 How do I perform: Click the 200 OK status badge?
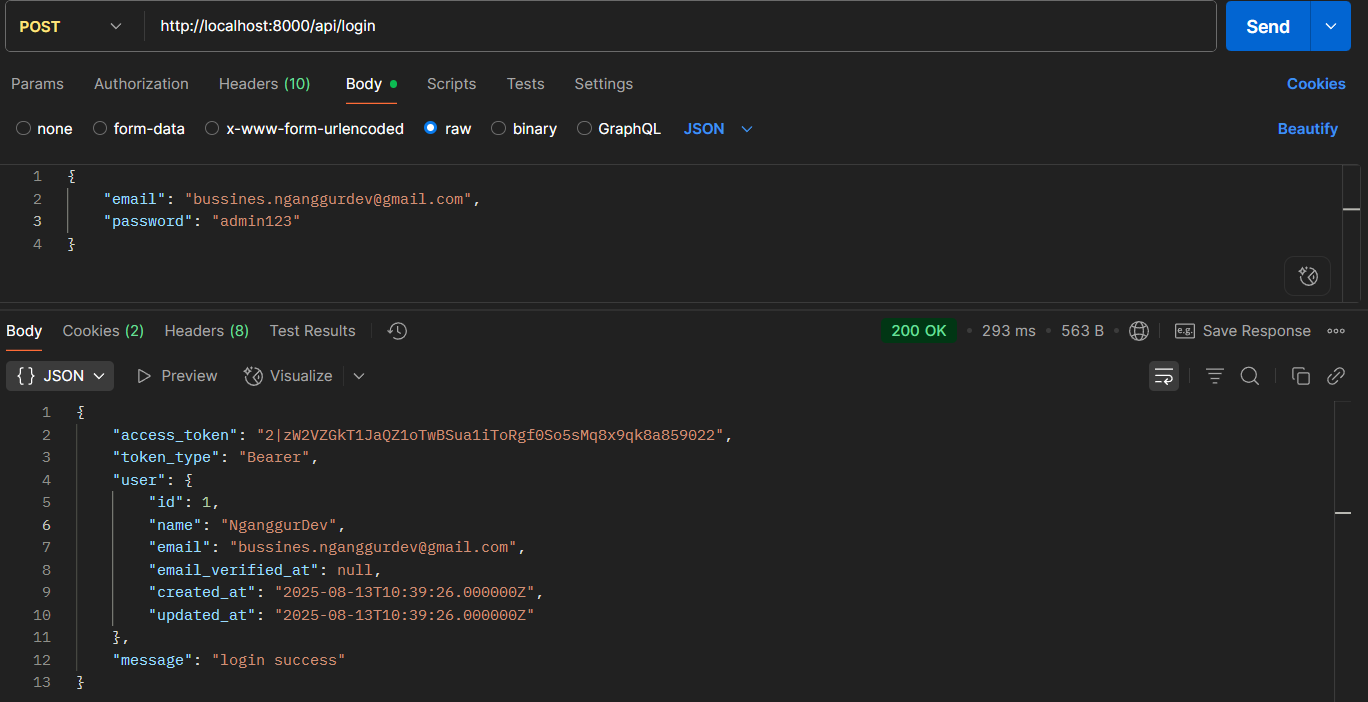(919, 331)
